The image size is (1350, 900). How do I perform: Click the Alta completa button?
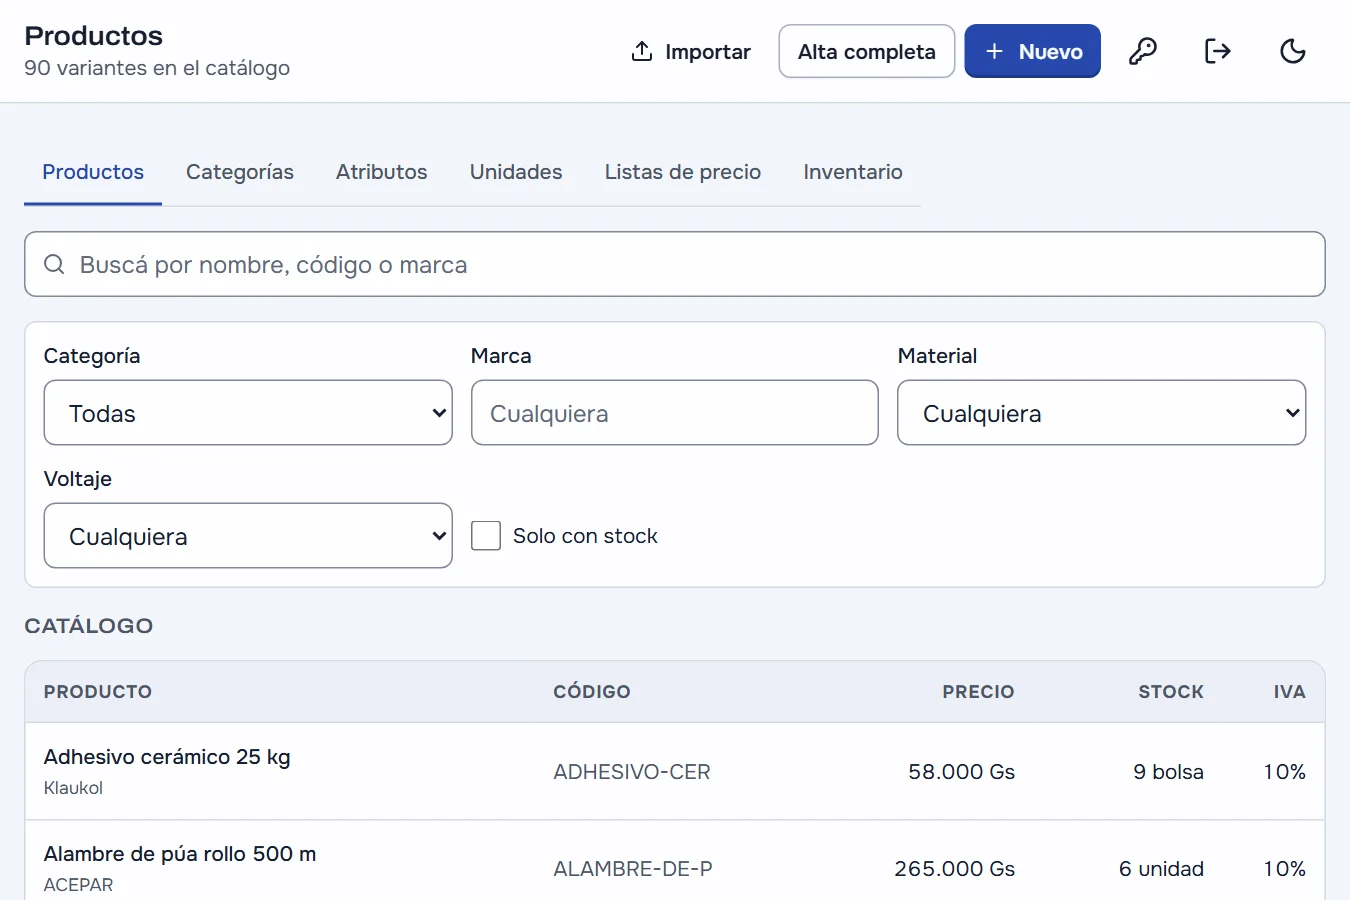(867, 51)
